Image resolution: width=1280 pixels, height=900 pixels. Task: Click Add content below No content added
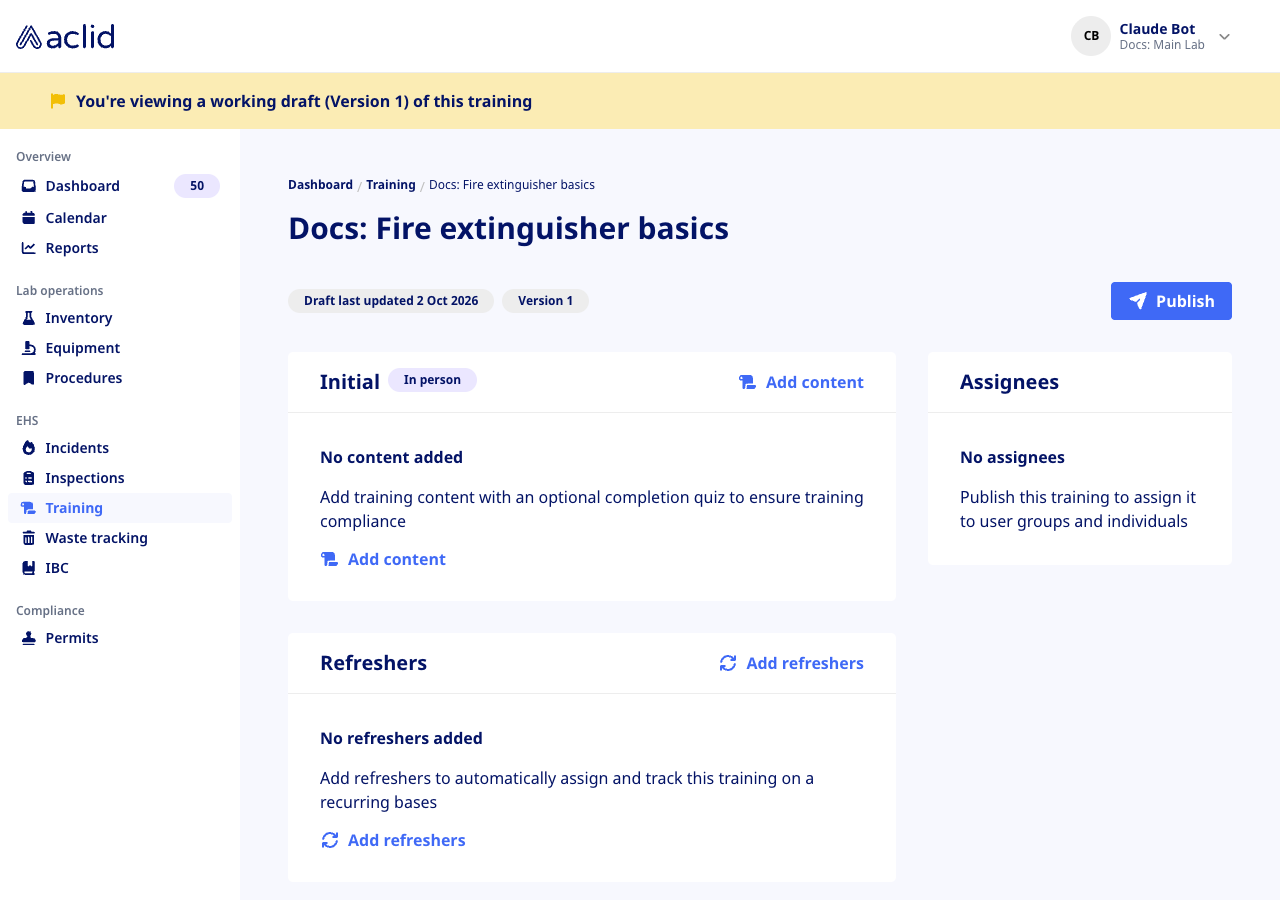(x=383, y=559)
